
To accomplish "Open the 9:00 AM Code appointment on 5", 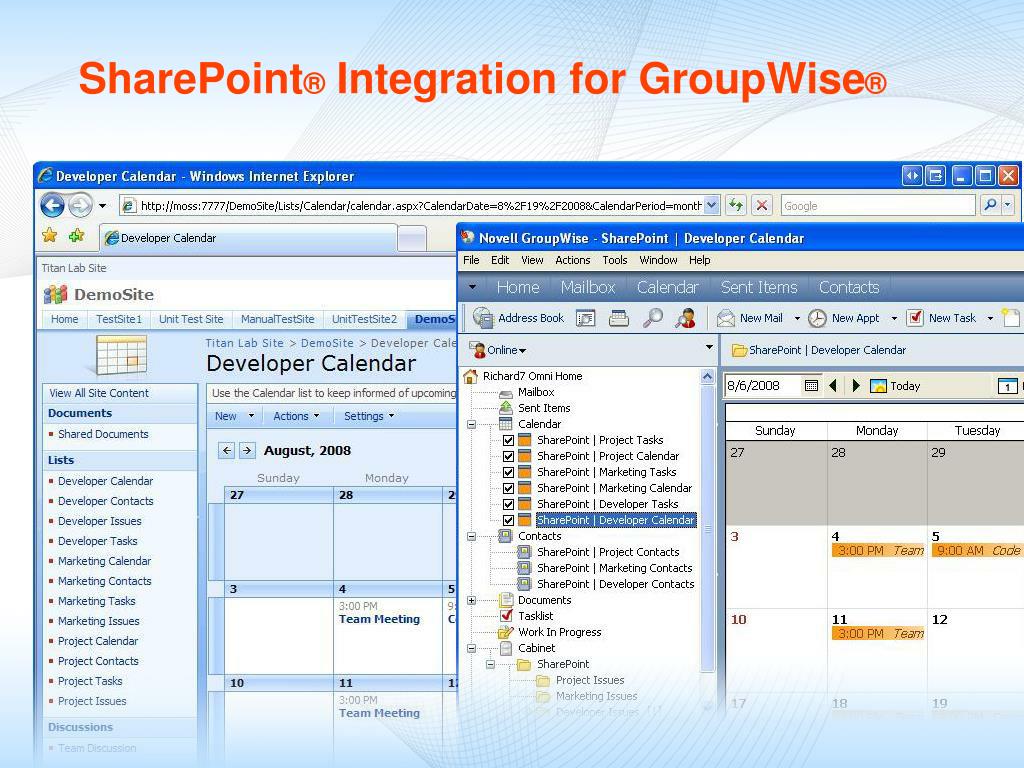I will point(978,551).
